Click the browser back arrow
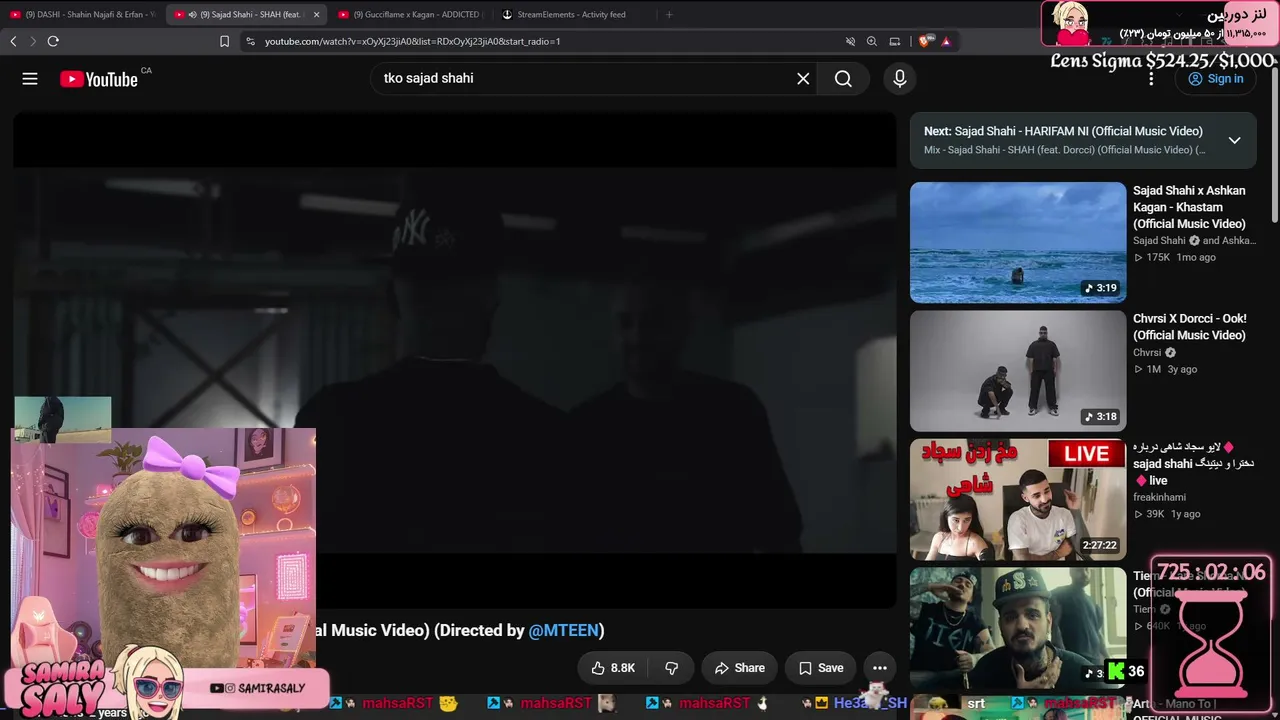Screen dimensions: 1280x720 coord(13,41)
